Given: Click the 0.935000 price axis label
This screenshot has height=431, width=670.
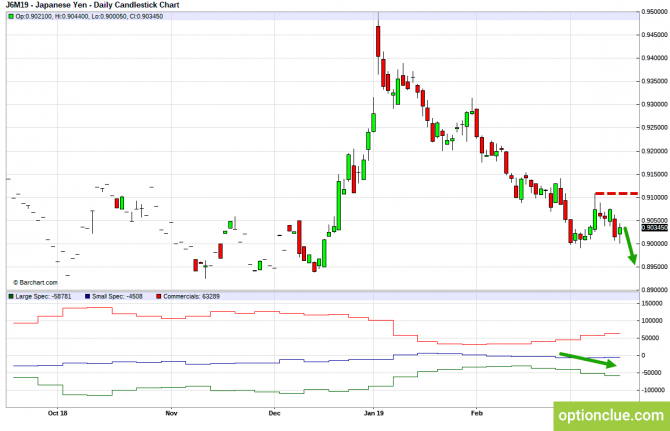Looking at the screenshot, I should [654, 81].
